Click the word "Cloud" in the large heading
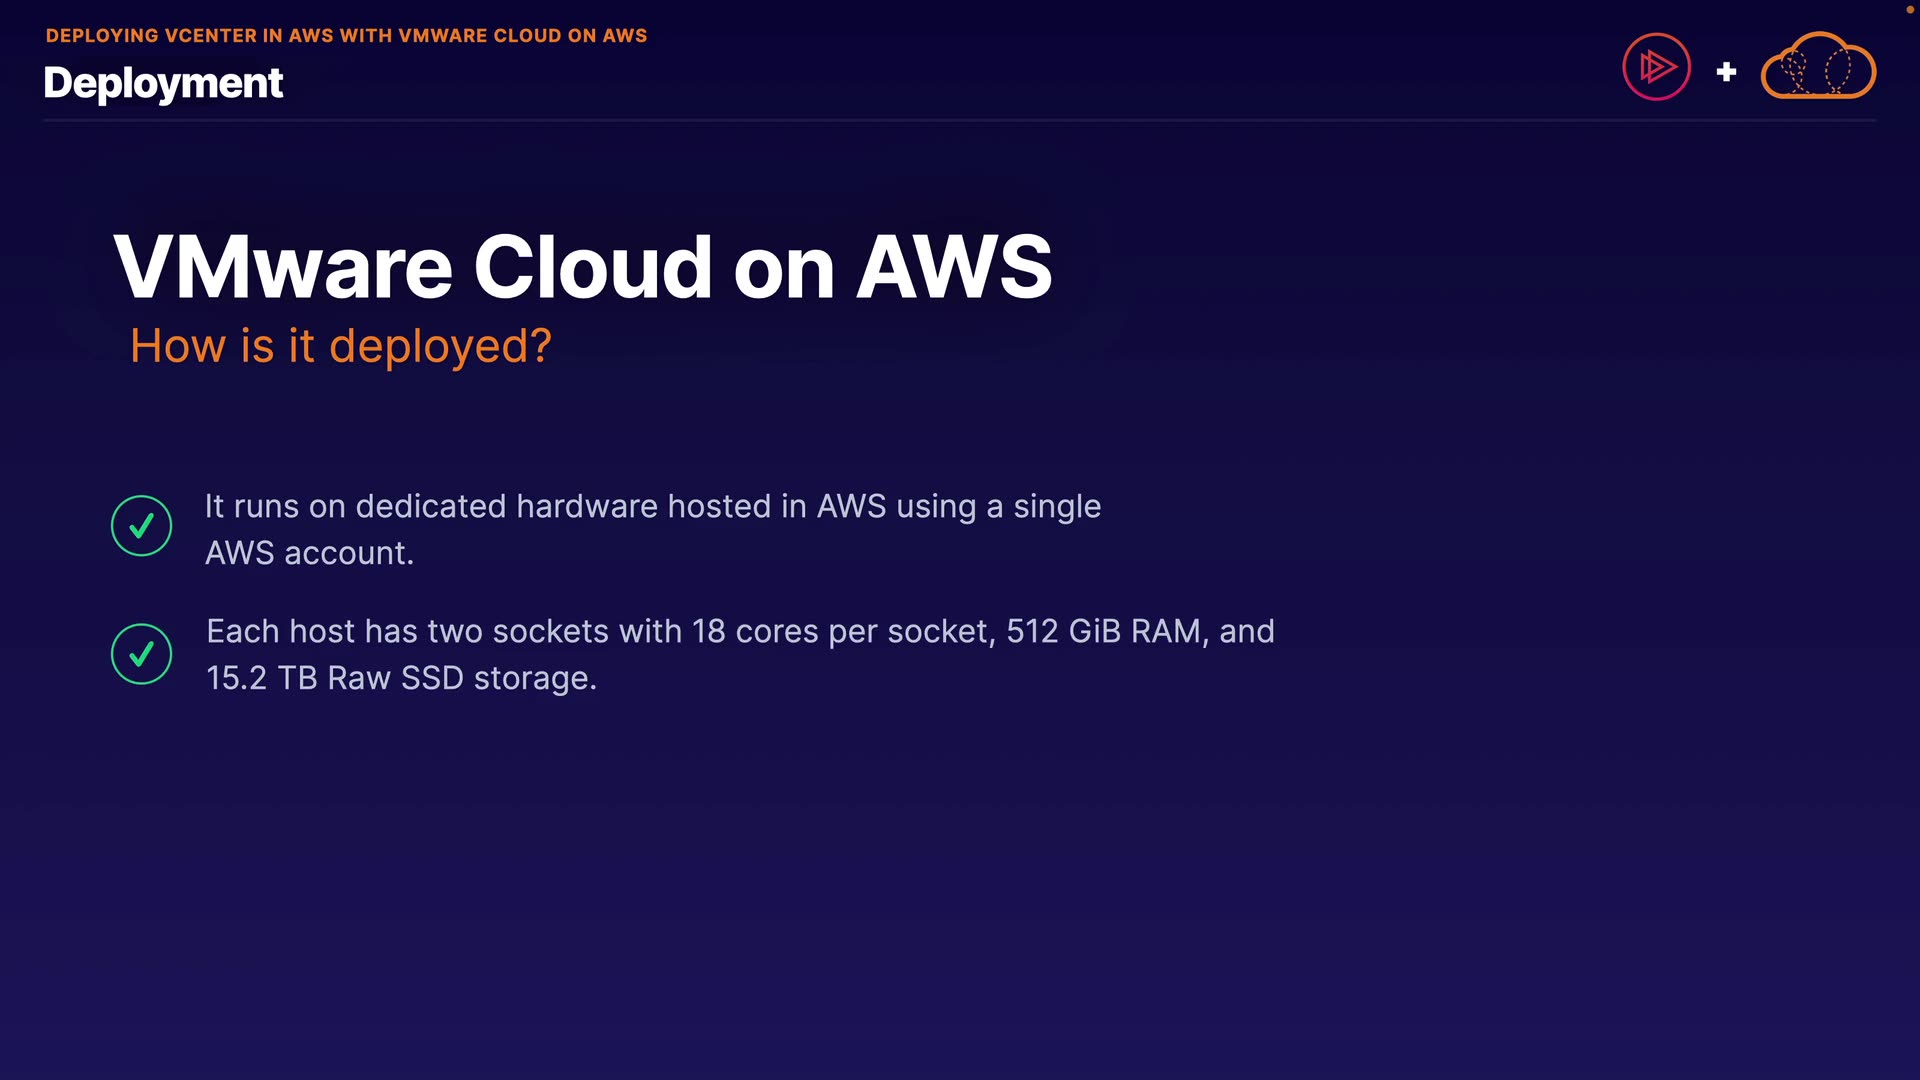The width and height of the screenshot is (1920, 1080). point(592,267)
